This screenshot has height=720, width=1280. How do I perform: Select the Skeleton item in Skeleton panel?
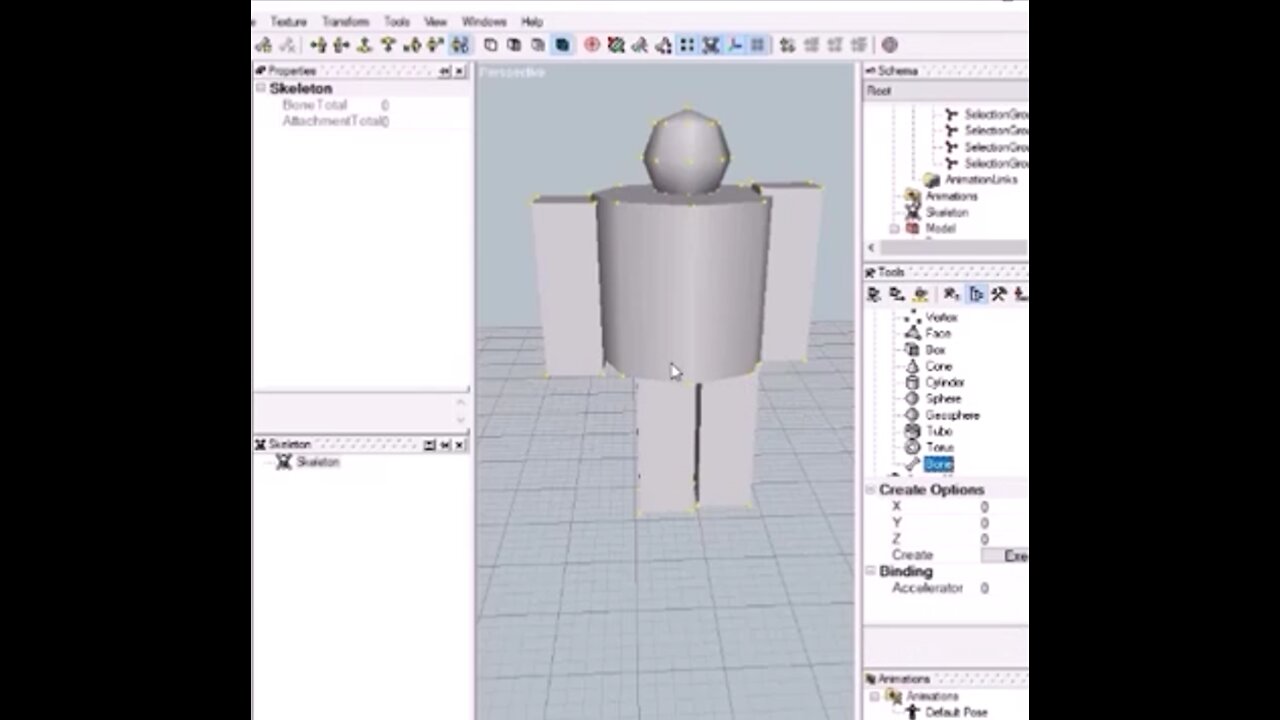pos(317,462)
